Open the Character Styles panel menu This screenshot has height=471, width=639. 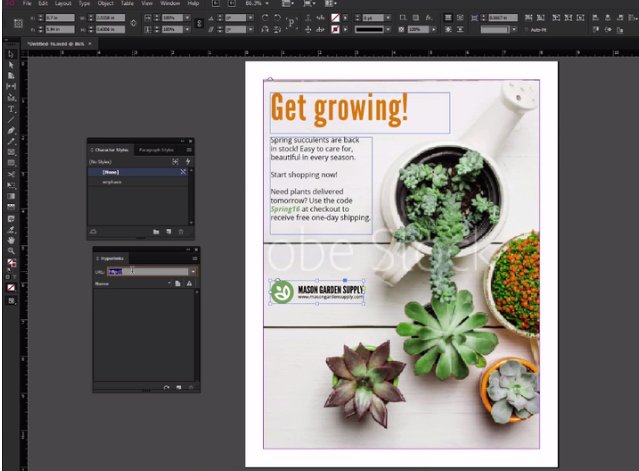(189, 150)
